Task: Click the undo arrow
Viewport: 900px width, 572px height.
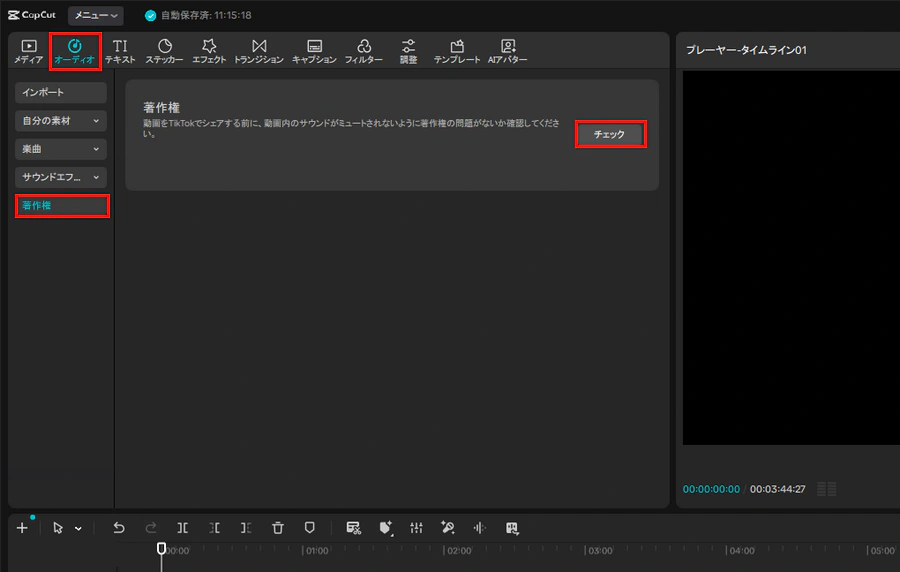Action: pos(119,528)
